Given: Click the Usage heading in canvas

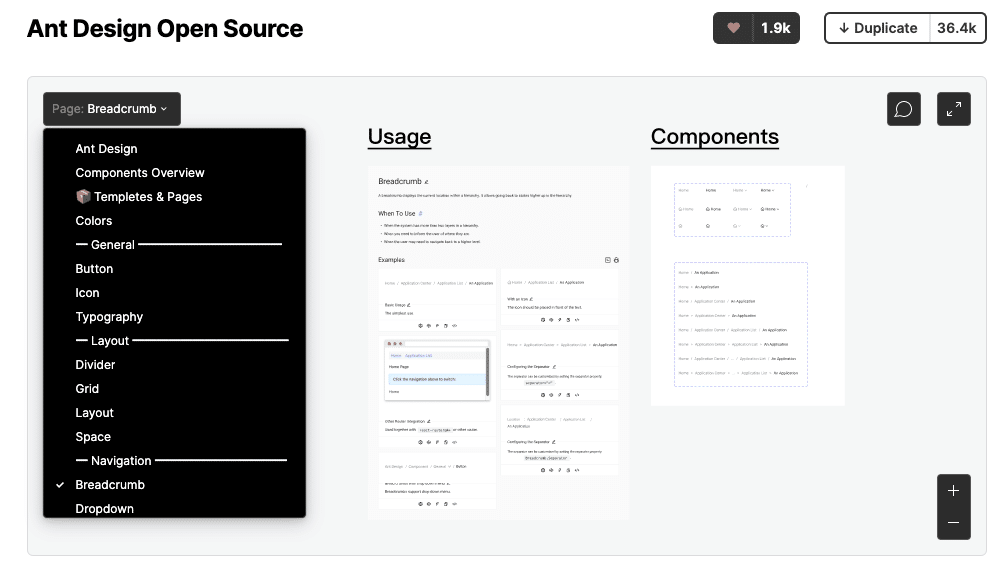Looking at the screenshot, I should (399, 137).
